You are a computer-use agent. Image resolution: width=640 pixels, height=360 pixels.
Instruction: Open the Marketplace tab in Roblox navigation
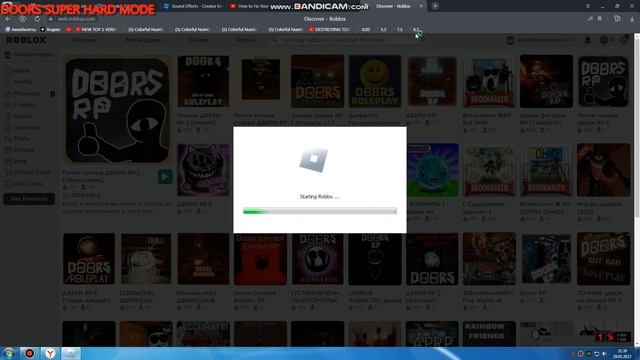click(143, 40)
